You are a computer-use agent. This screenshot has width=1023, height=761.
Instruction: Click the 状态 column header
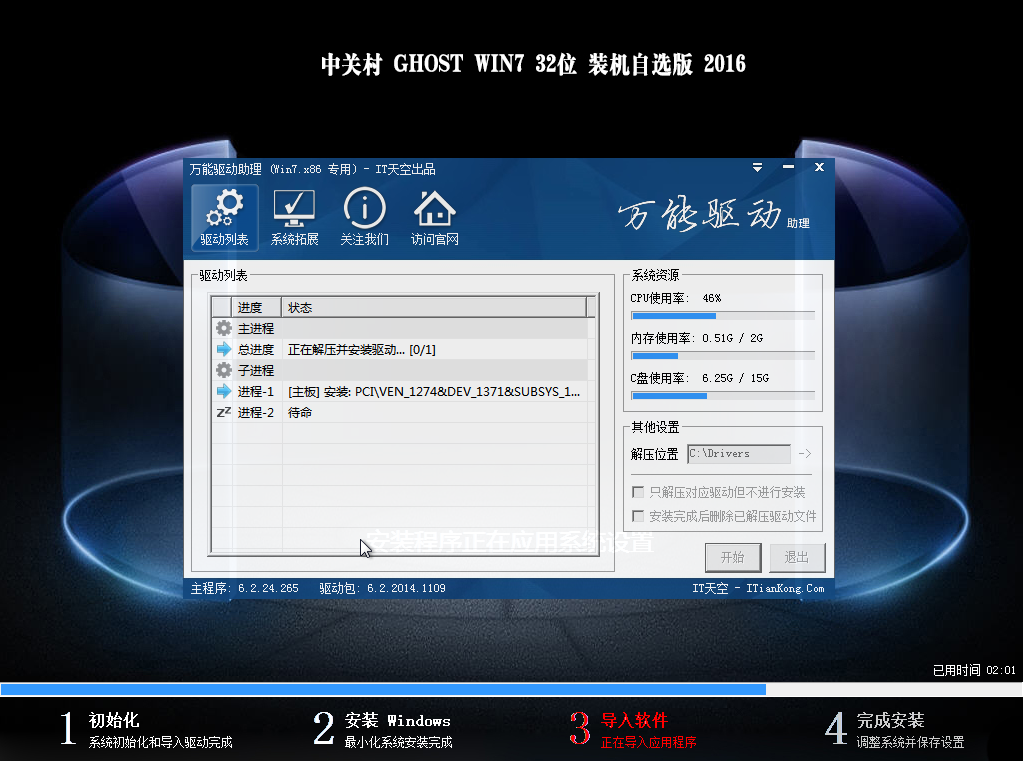pos(434,307)
